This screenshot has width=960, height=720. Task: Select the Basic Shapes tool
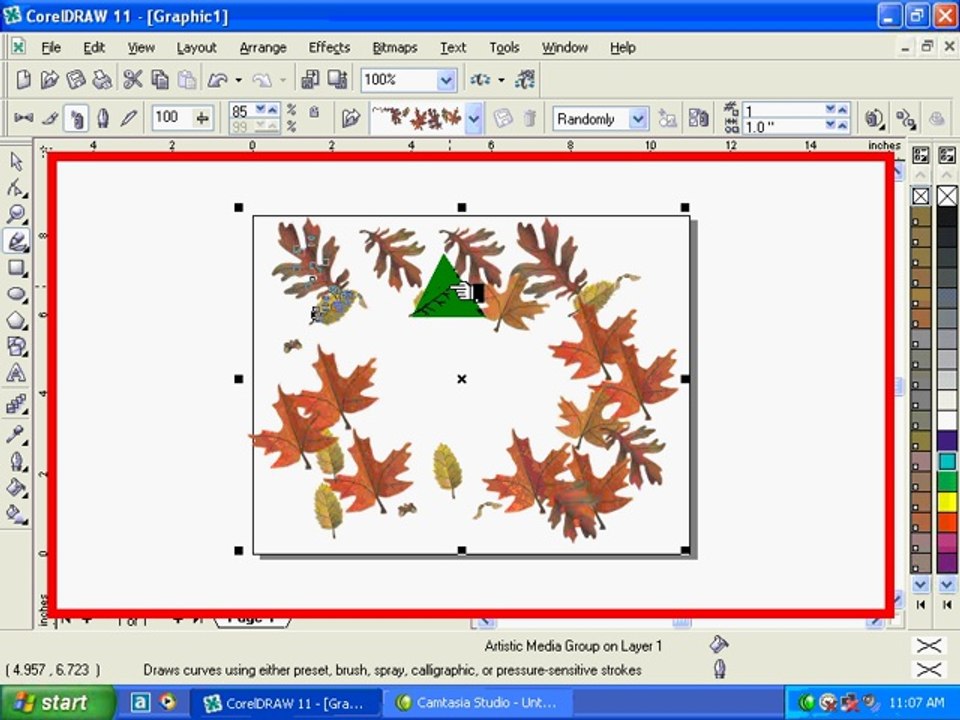[x=16, y=347]
